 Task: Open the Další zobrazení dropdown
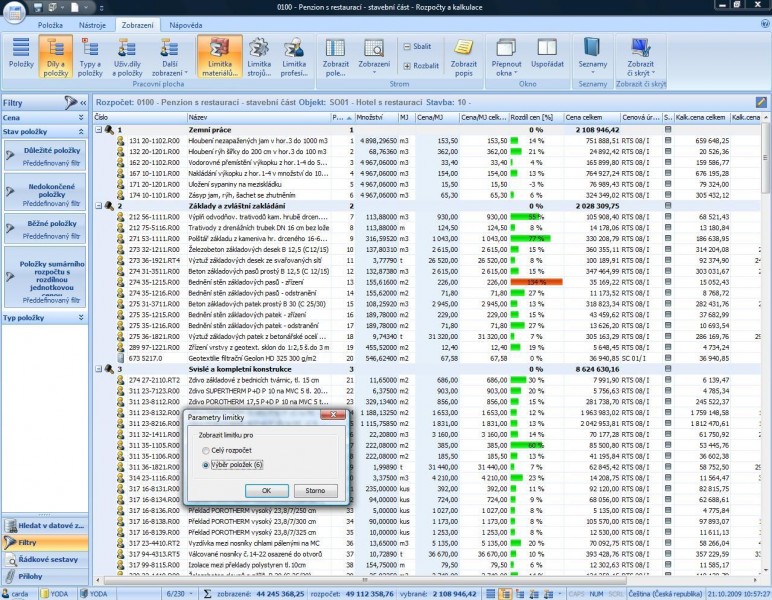(x=166, y=56)
